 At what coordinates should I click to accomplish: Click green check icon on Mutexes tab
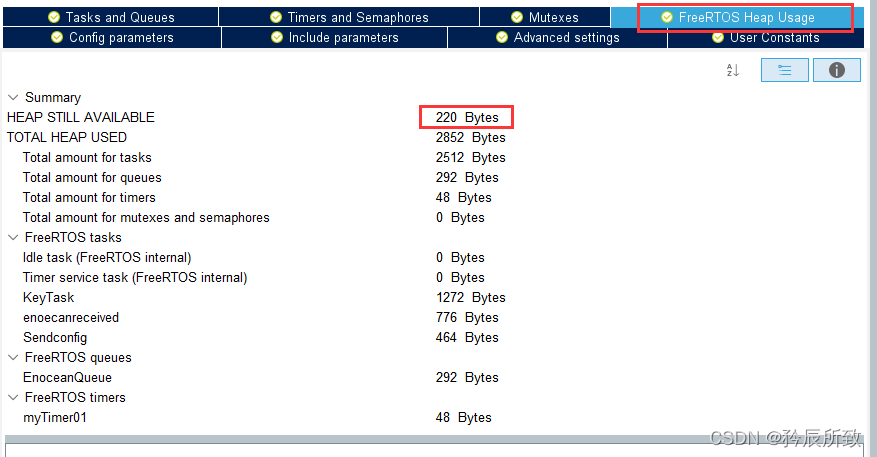(x=517, y=17)
